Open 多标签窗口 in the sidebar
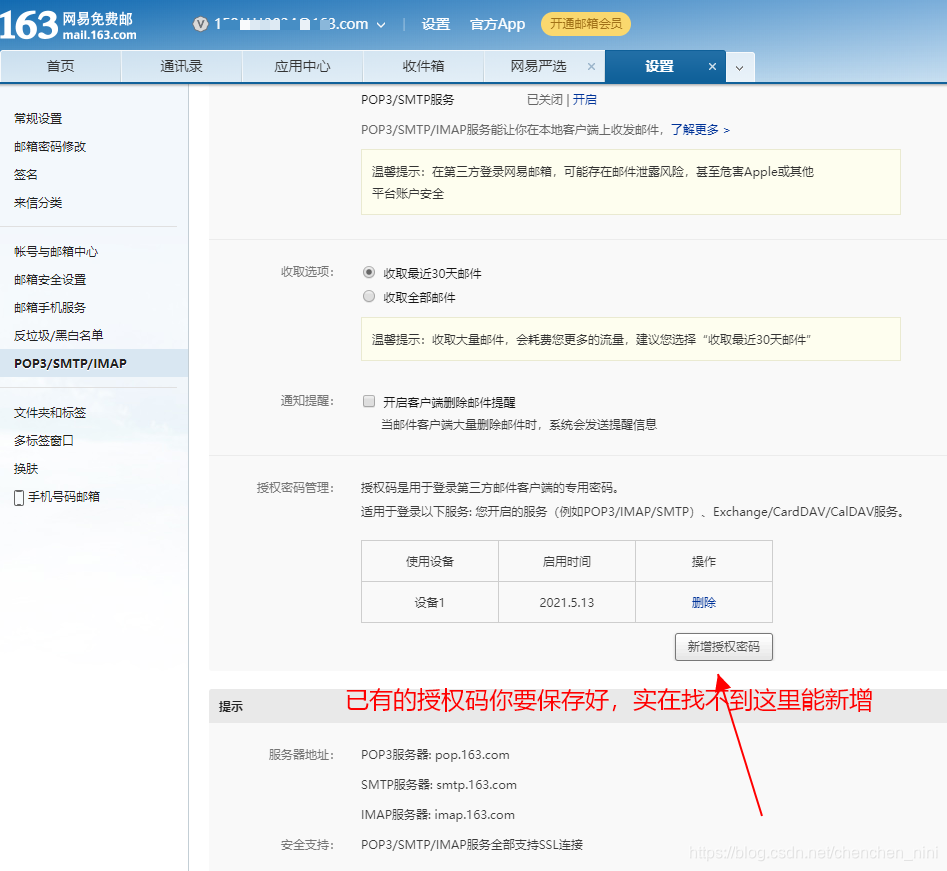This screenshot has height=871, width=947. coord(44,440)
